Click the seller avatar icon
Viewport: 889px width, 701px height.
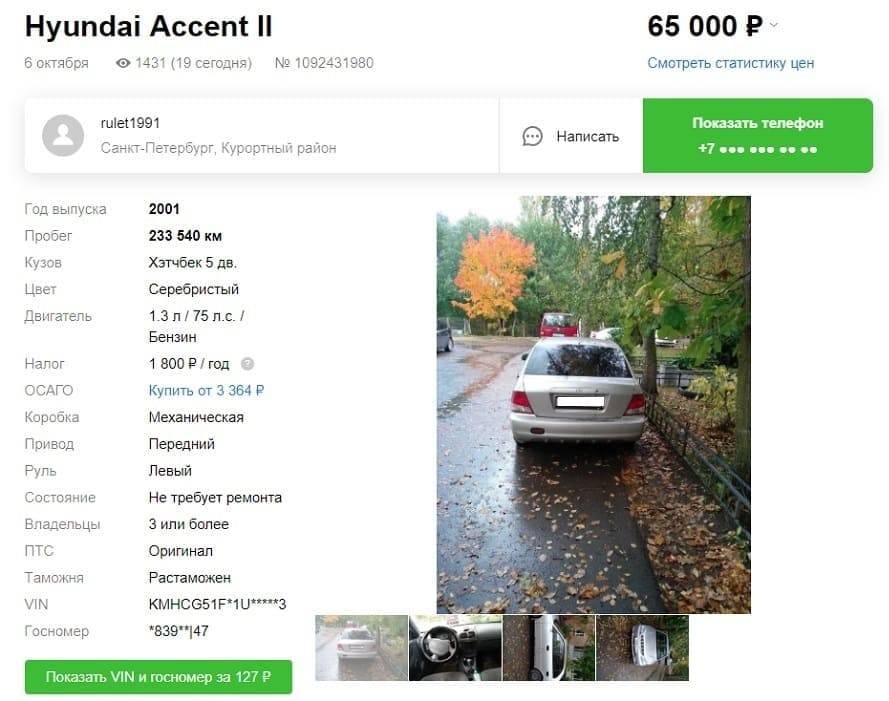[63, 136]
